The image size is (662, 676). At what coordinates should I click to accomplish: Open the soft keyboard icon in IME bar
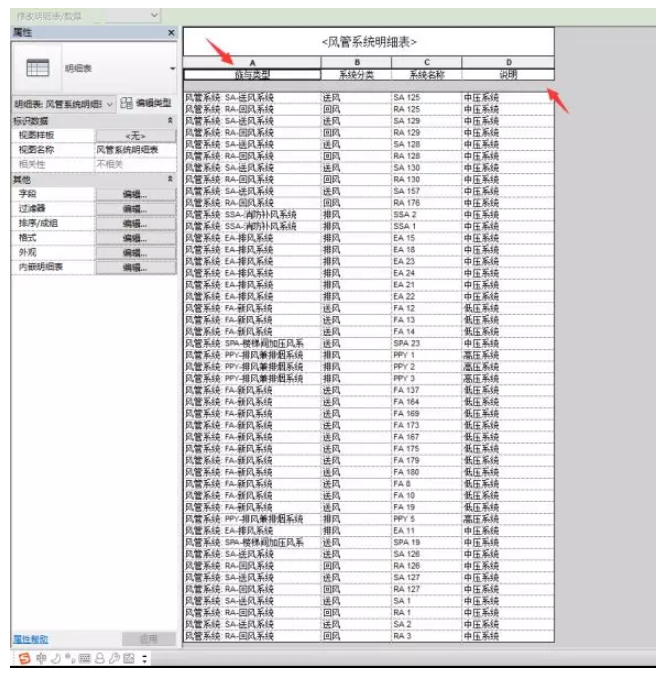(85, 658)
